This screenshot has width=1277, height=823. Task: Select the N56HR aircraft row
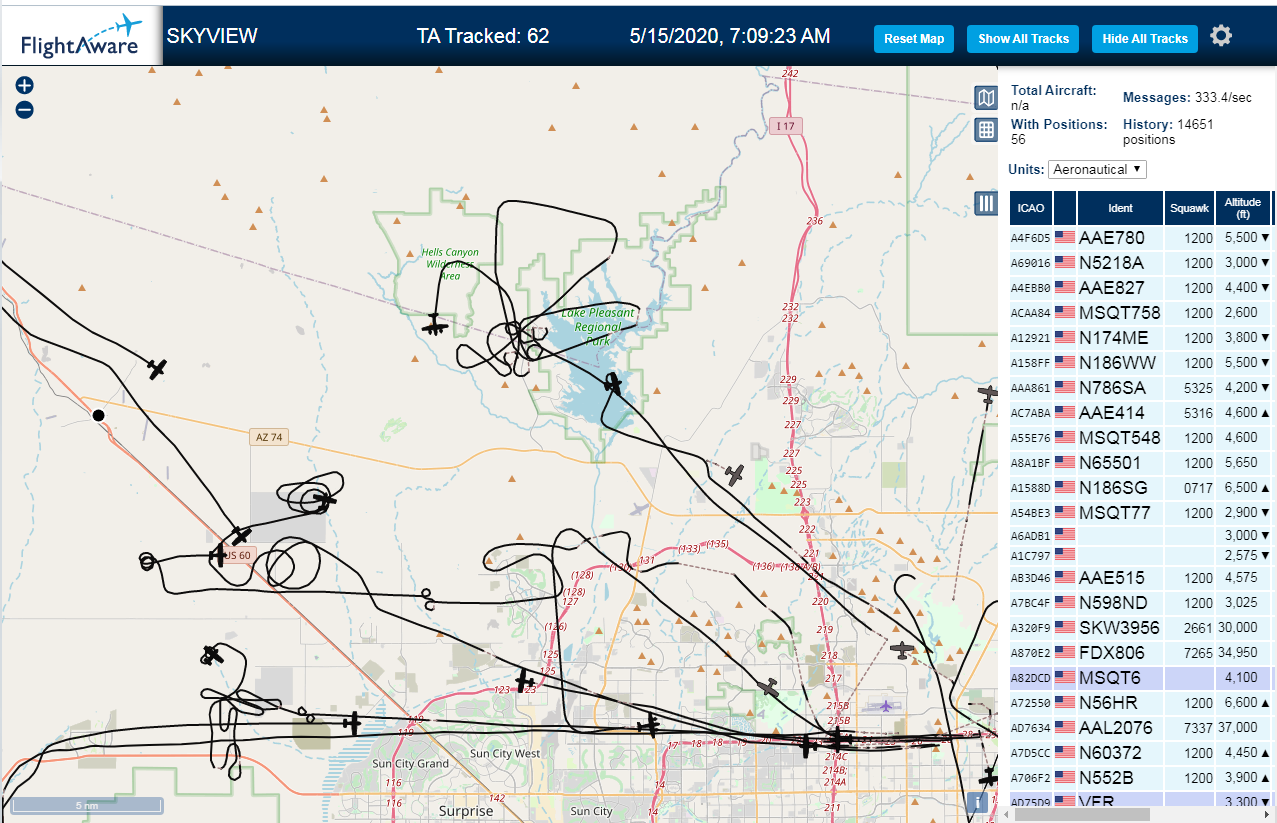[1141, 703]
